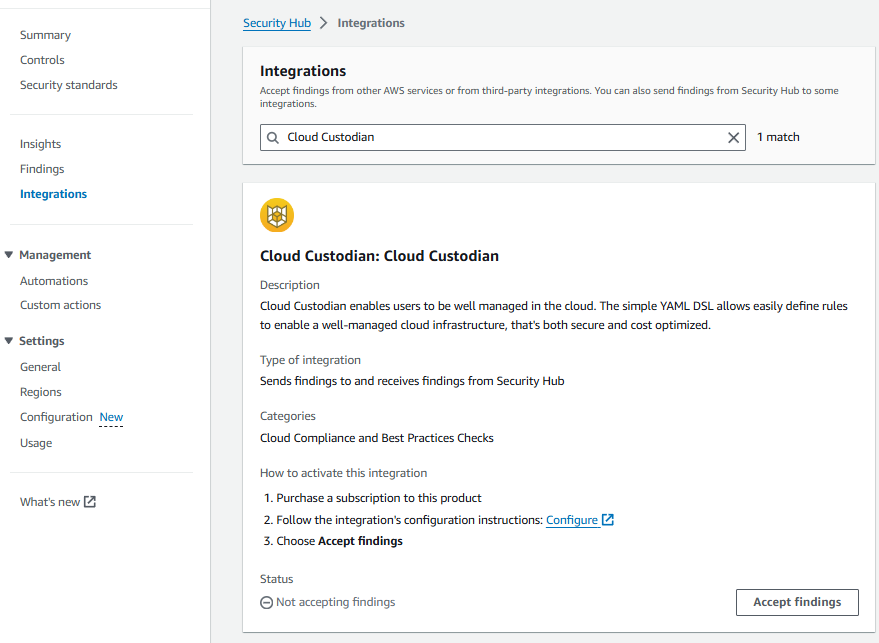This screenshot has height=643, width=879.
Task: Open Automations under Management
Action: [54, 281]
